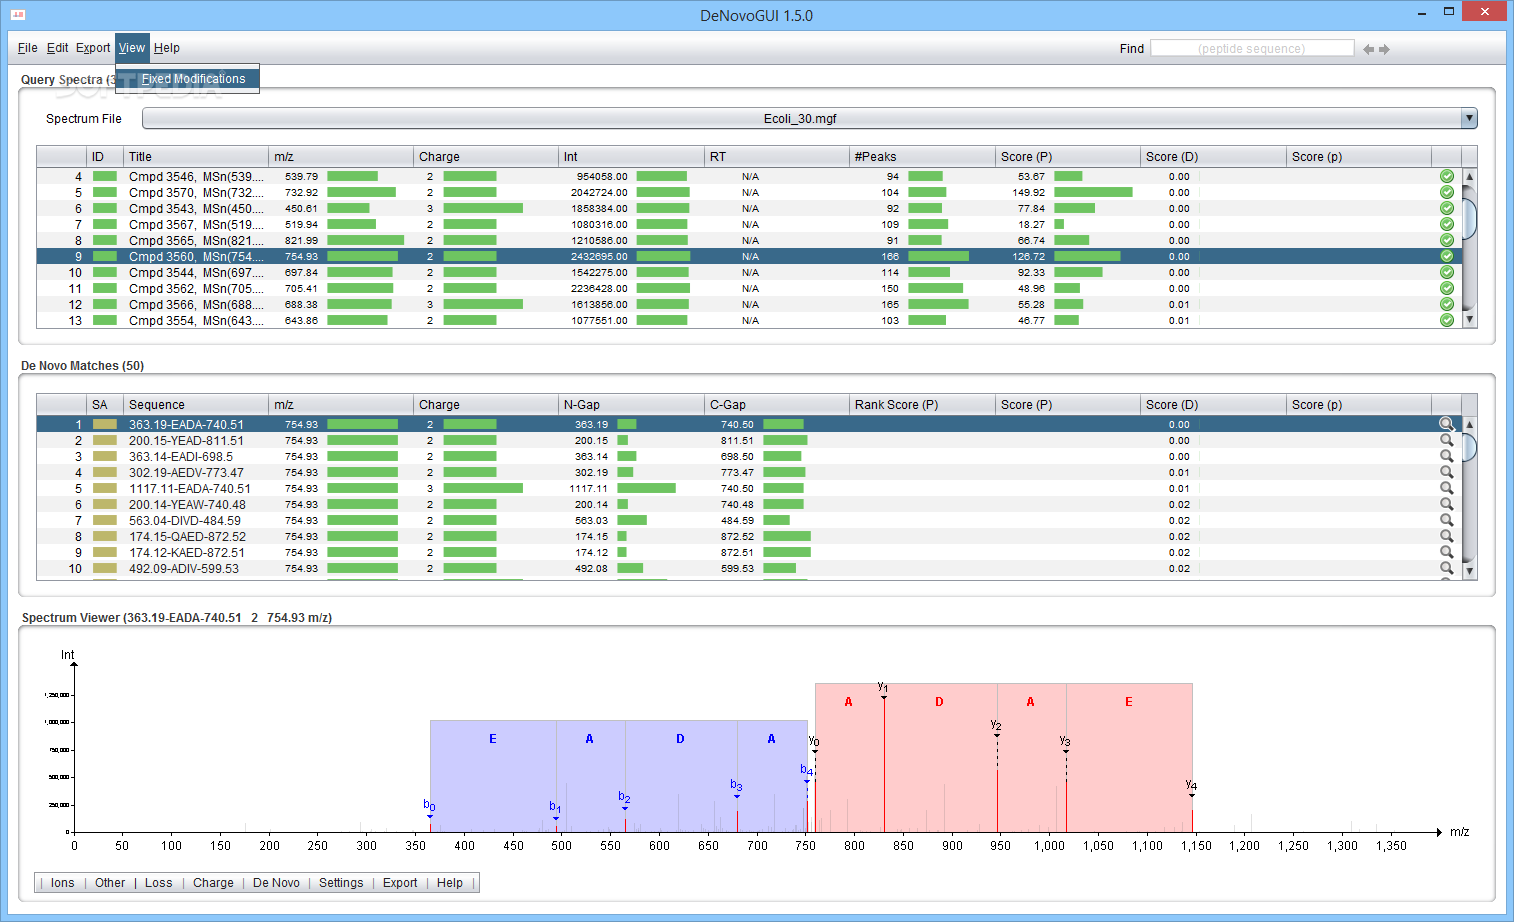Select spectrum row Cmpd 3570
This screenshot has height=922, width=1514.
pyautogui.click(x=749, y=192)
